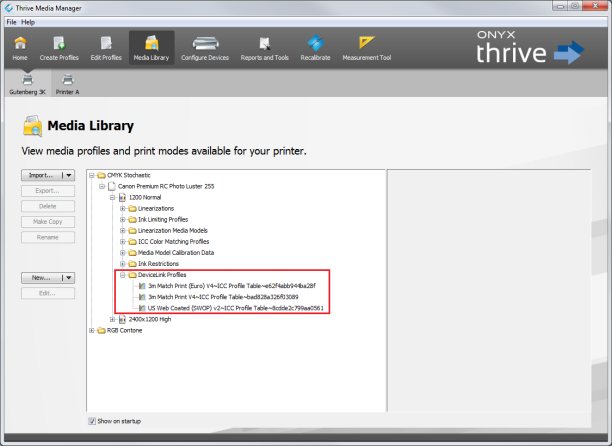
Task: Click the Rename button
Action: (48, 237)
